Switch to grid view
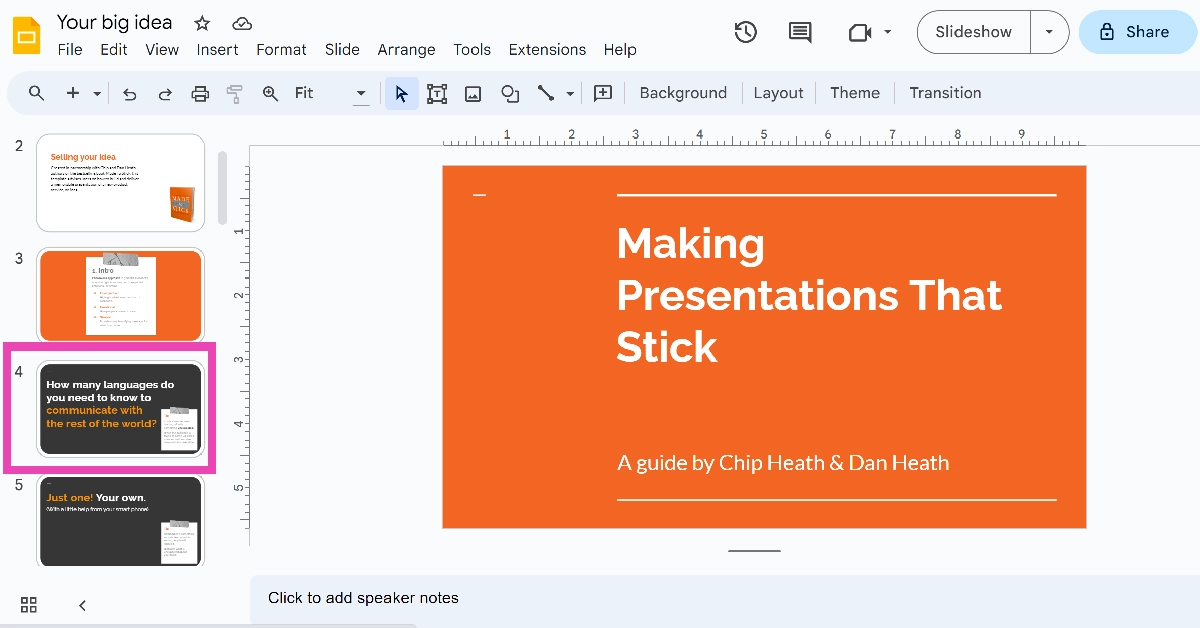The width and height of the screenshot is (1200, 628). (x=29, y=605)
